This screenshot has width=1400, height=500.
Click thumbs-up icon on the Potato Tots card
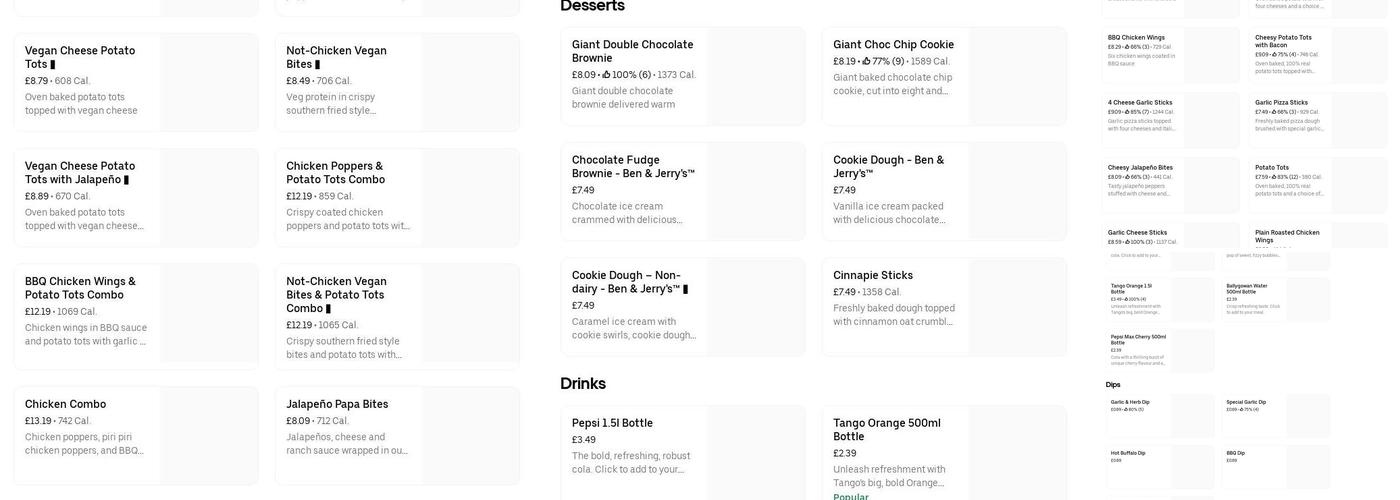(1274, 177)
